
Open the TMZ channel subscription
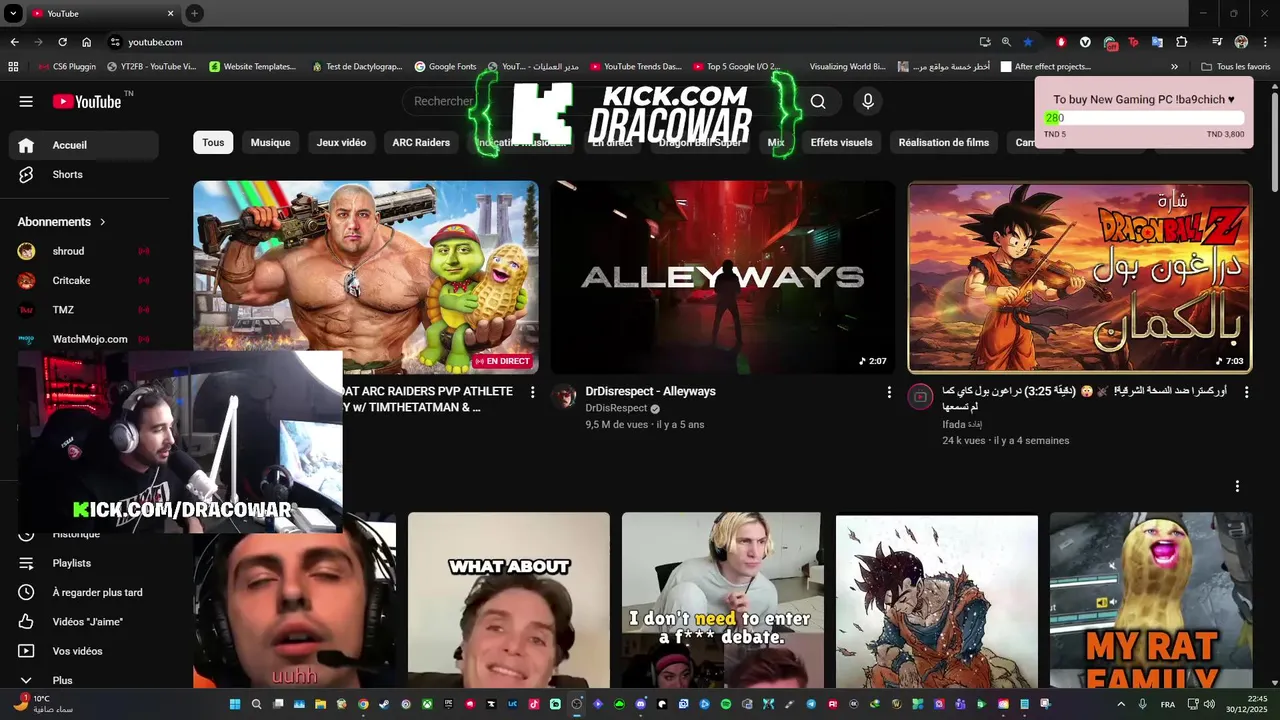(84, 310)
